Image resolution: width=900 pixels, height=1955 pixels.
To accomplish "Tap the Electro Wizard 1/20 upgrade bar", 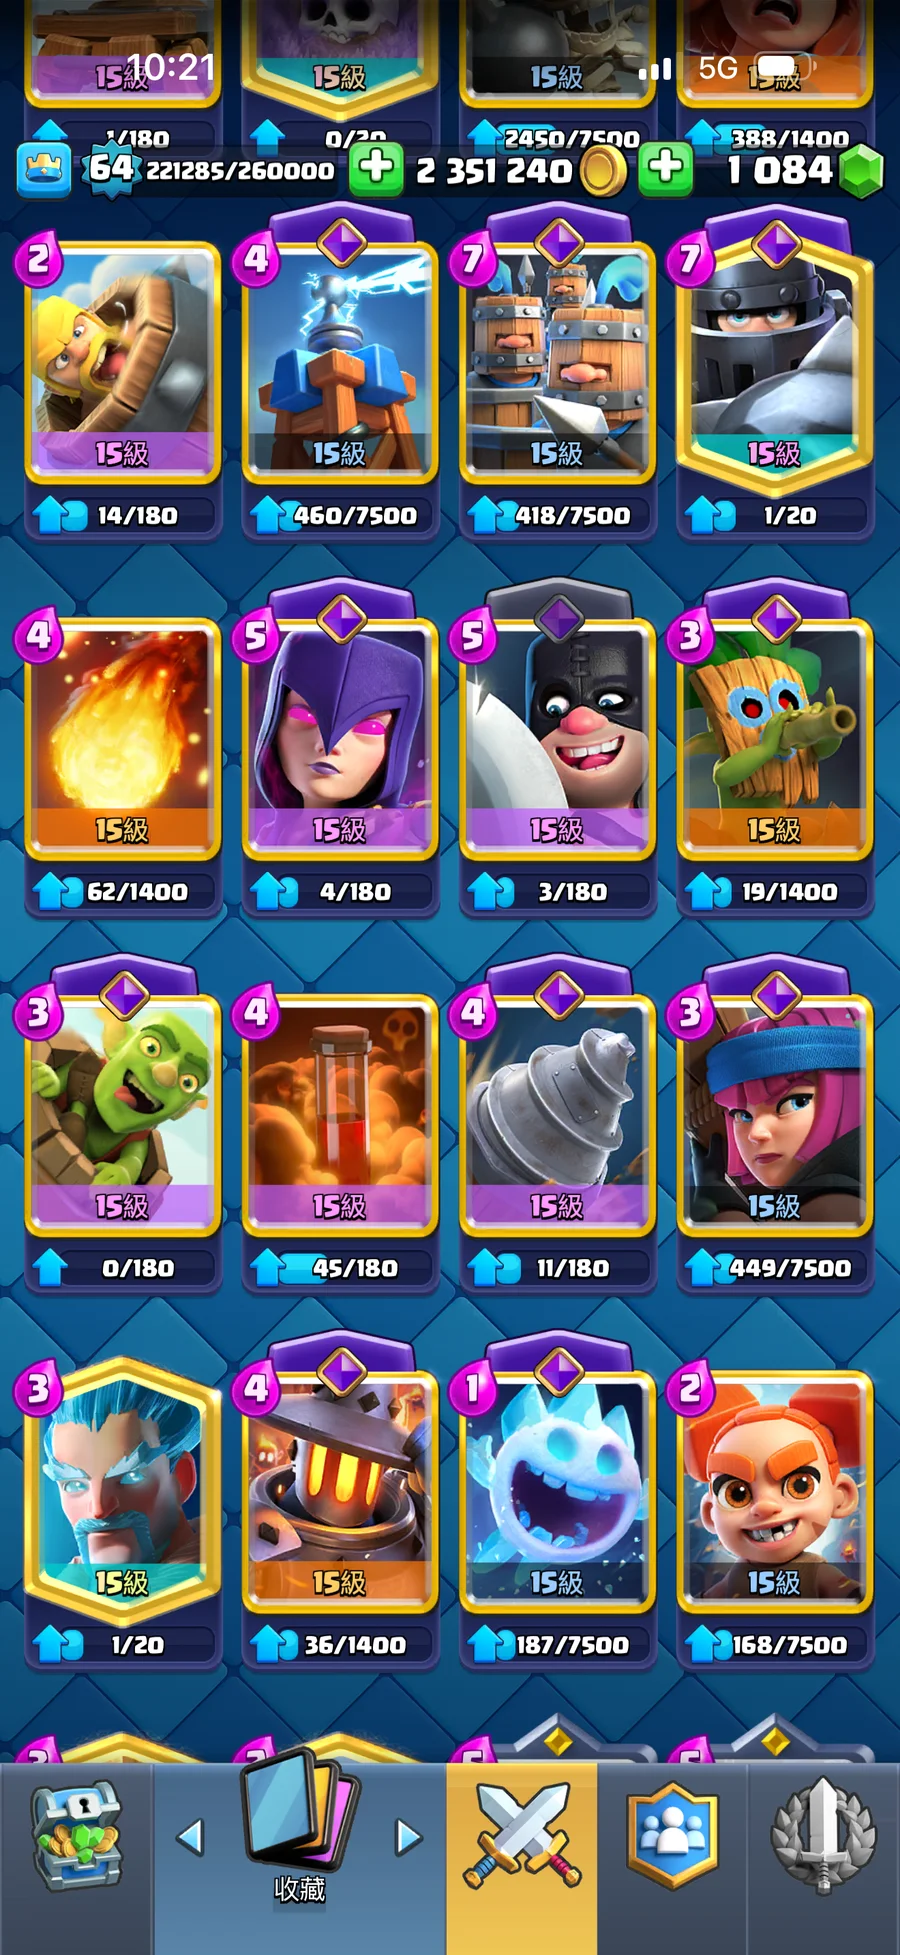I will coord(122,1644).
